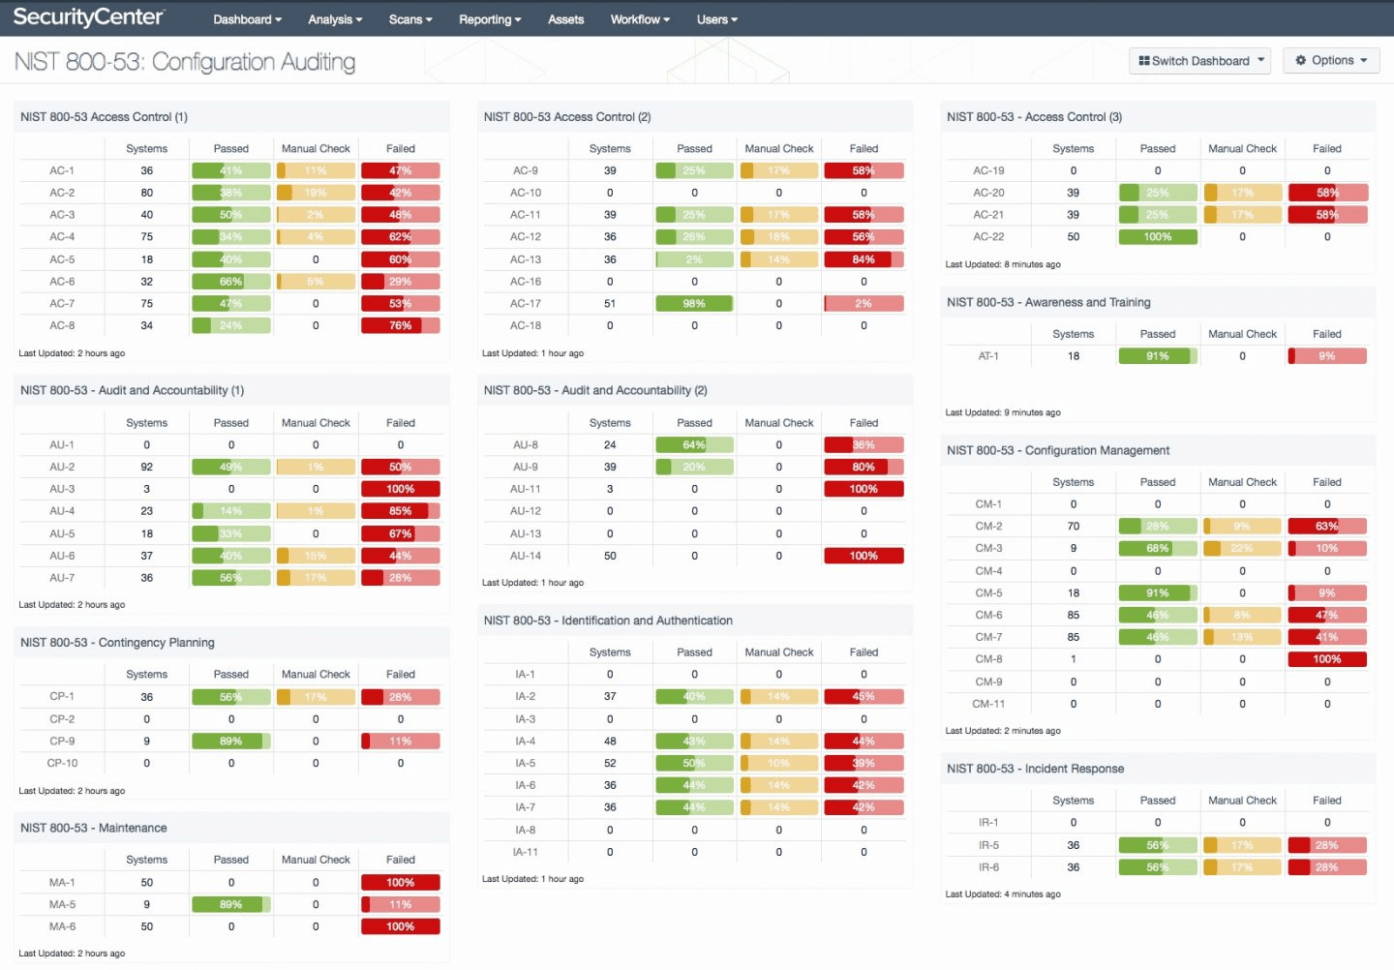The height and width of the screenshot is (970, 1394).
Task: Open the AT-1 awareness and training control
Action: (x=987, y=355)
